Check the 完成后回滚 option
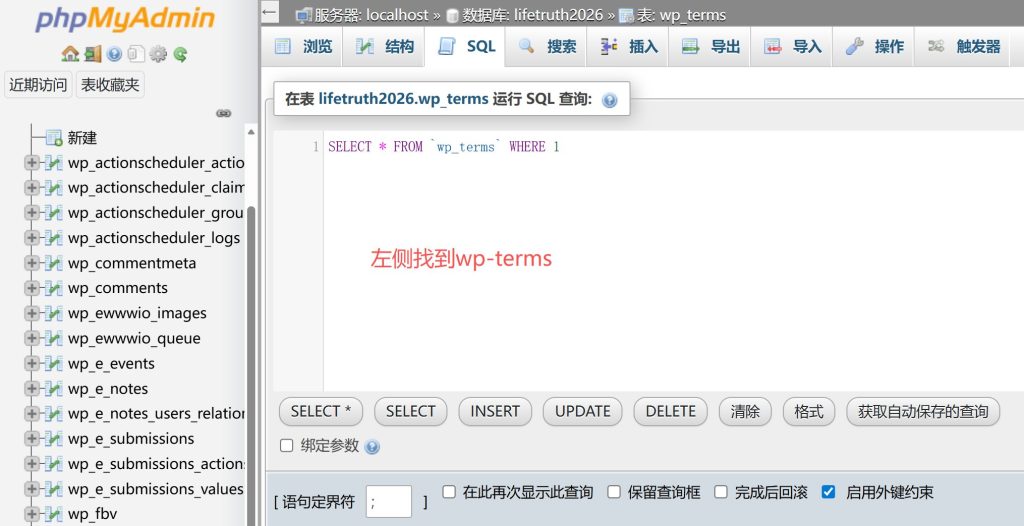Screen dimensions: 1024x526 (x=720, y=491)
